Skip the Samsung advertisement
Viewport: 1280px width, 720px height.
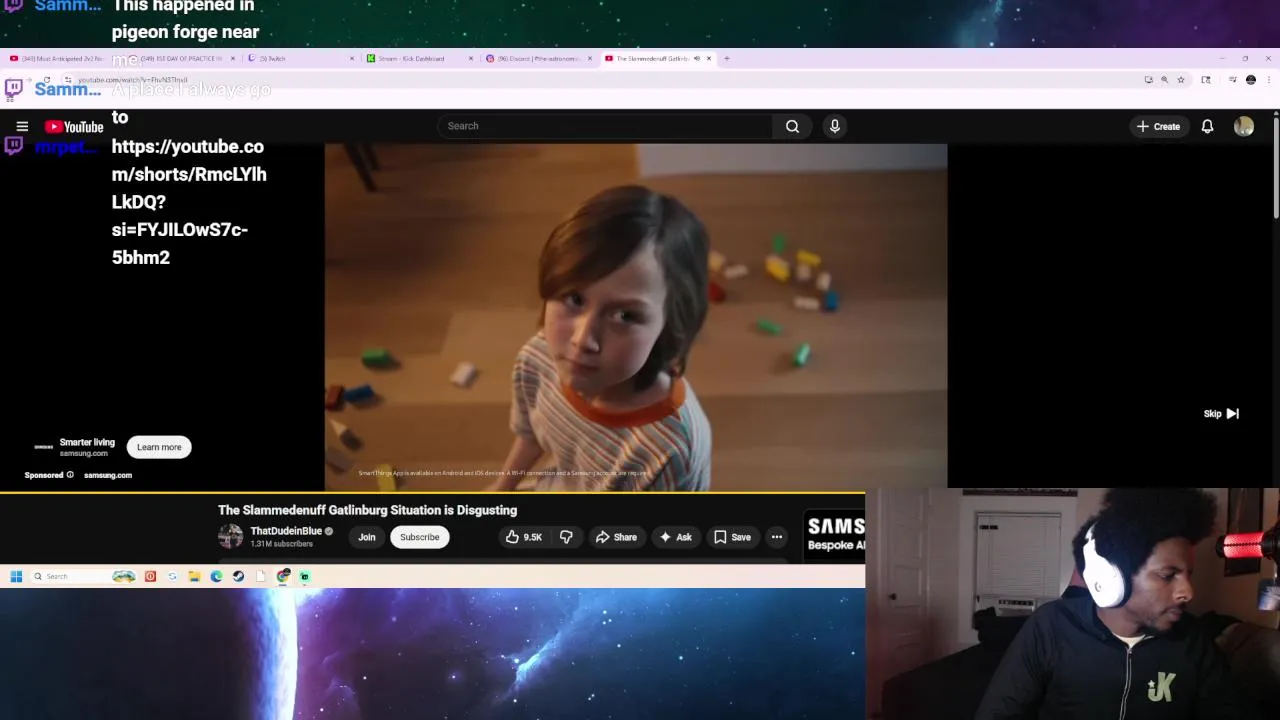[x=1221, y=413]
